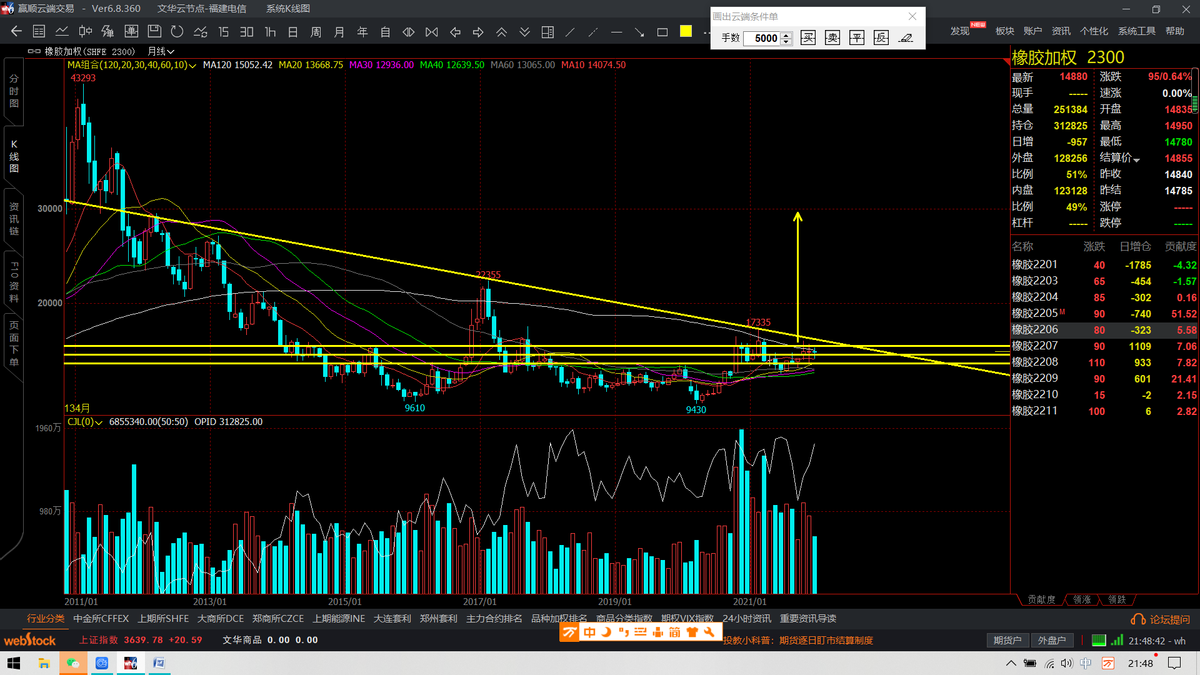Open the 资讯 menu

(x=1061, y=31)
